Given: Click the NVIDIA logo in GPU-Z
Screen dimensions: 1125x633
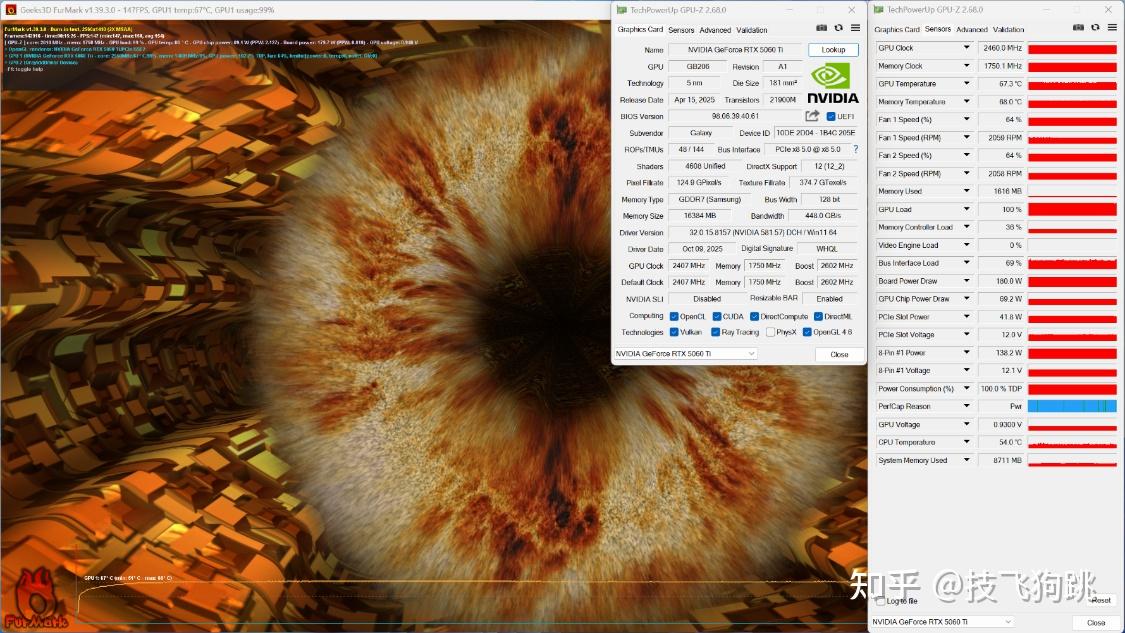Looking at the screenshot, I should coord(832,84).
